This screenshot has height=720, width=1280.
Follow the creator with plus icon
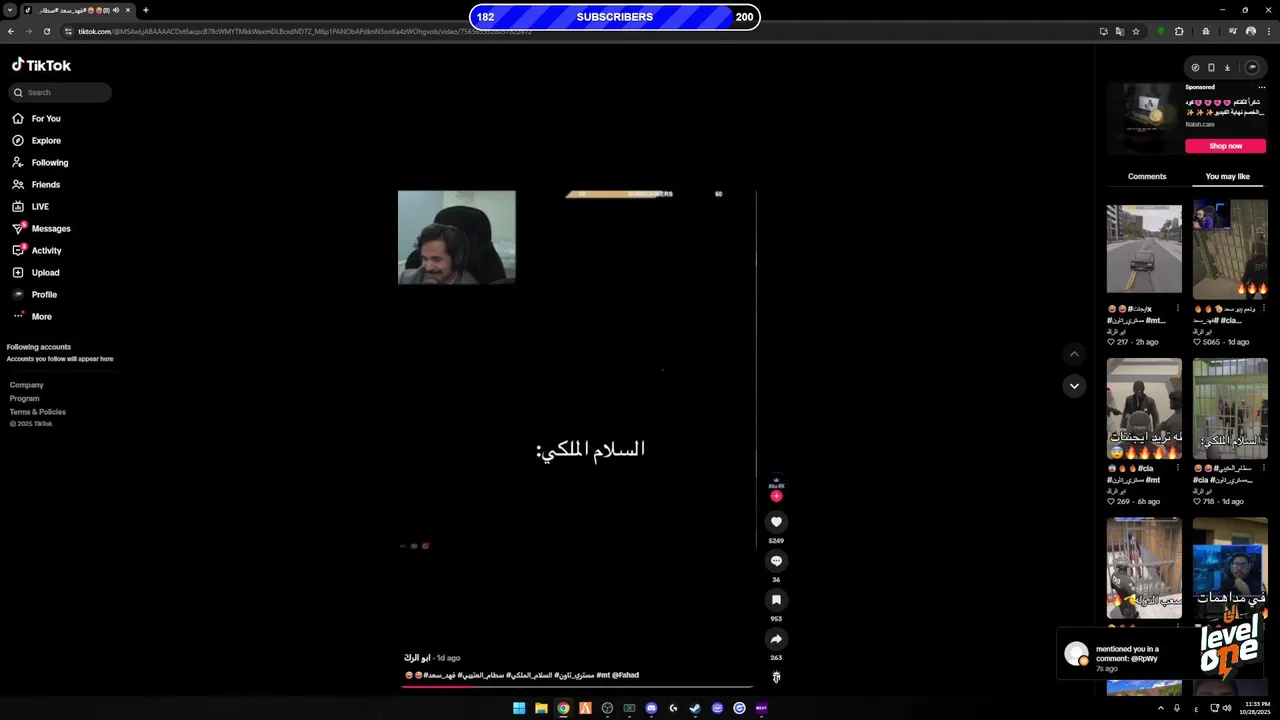(x=776, y=496)
